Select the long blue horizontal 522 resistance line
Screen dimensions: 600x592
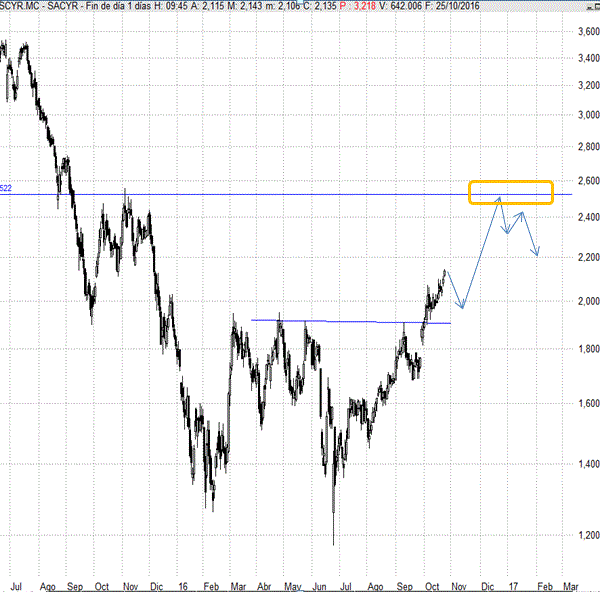click(x=286, y=194)
